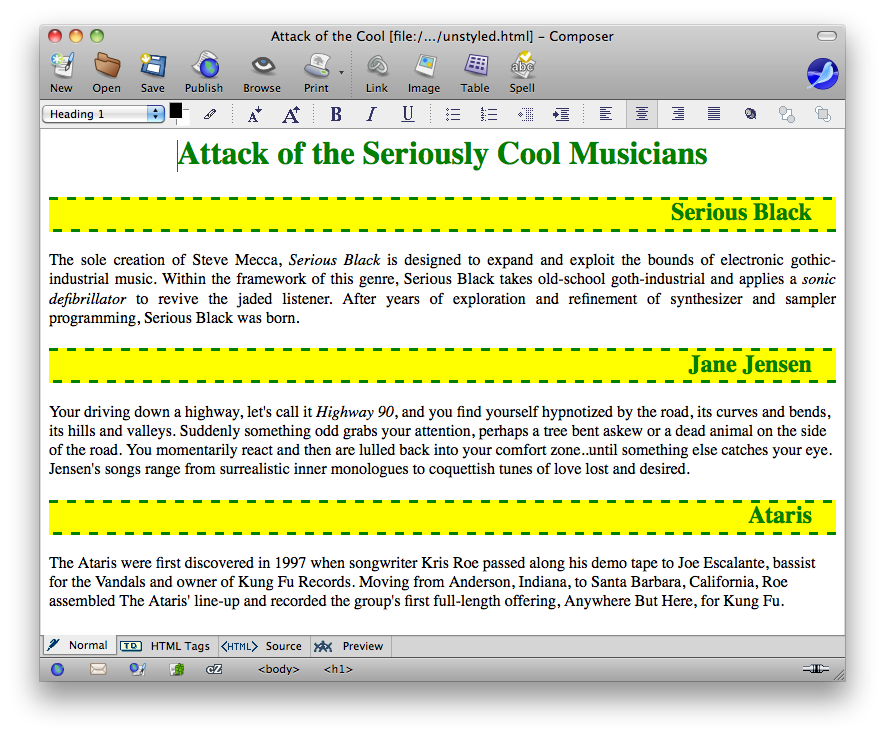
Task: Open the Spell check tool
Action: coord(522,72)
